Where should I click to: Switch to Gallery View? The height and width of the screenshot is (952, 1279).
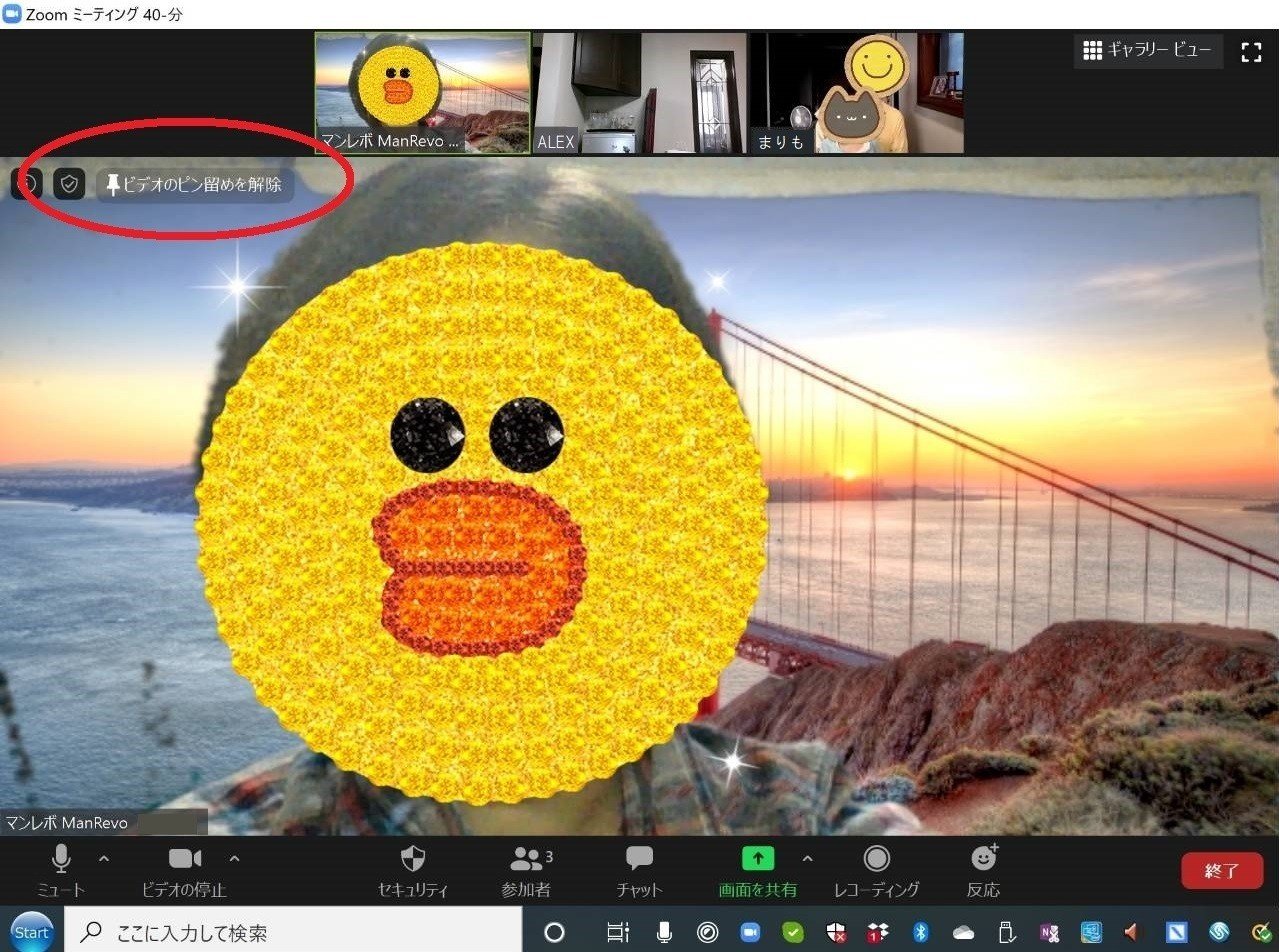point(1148,50)
